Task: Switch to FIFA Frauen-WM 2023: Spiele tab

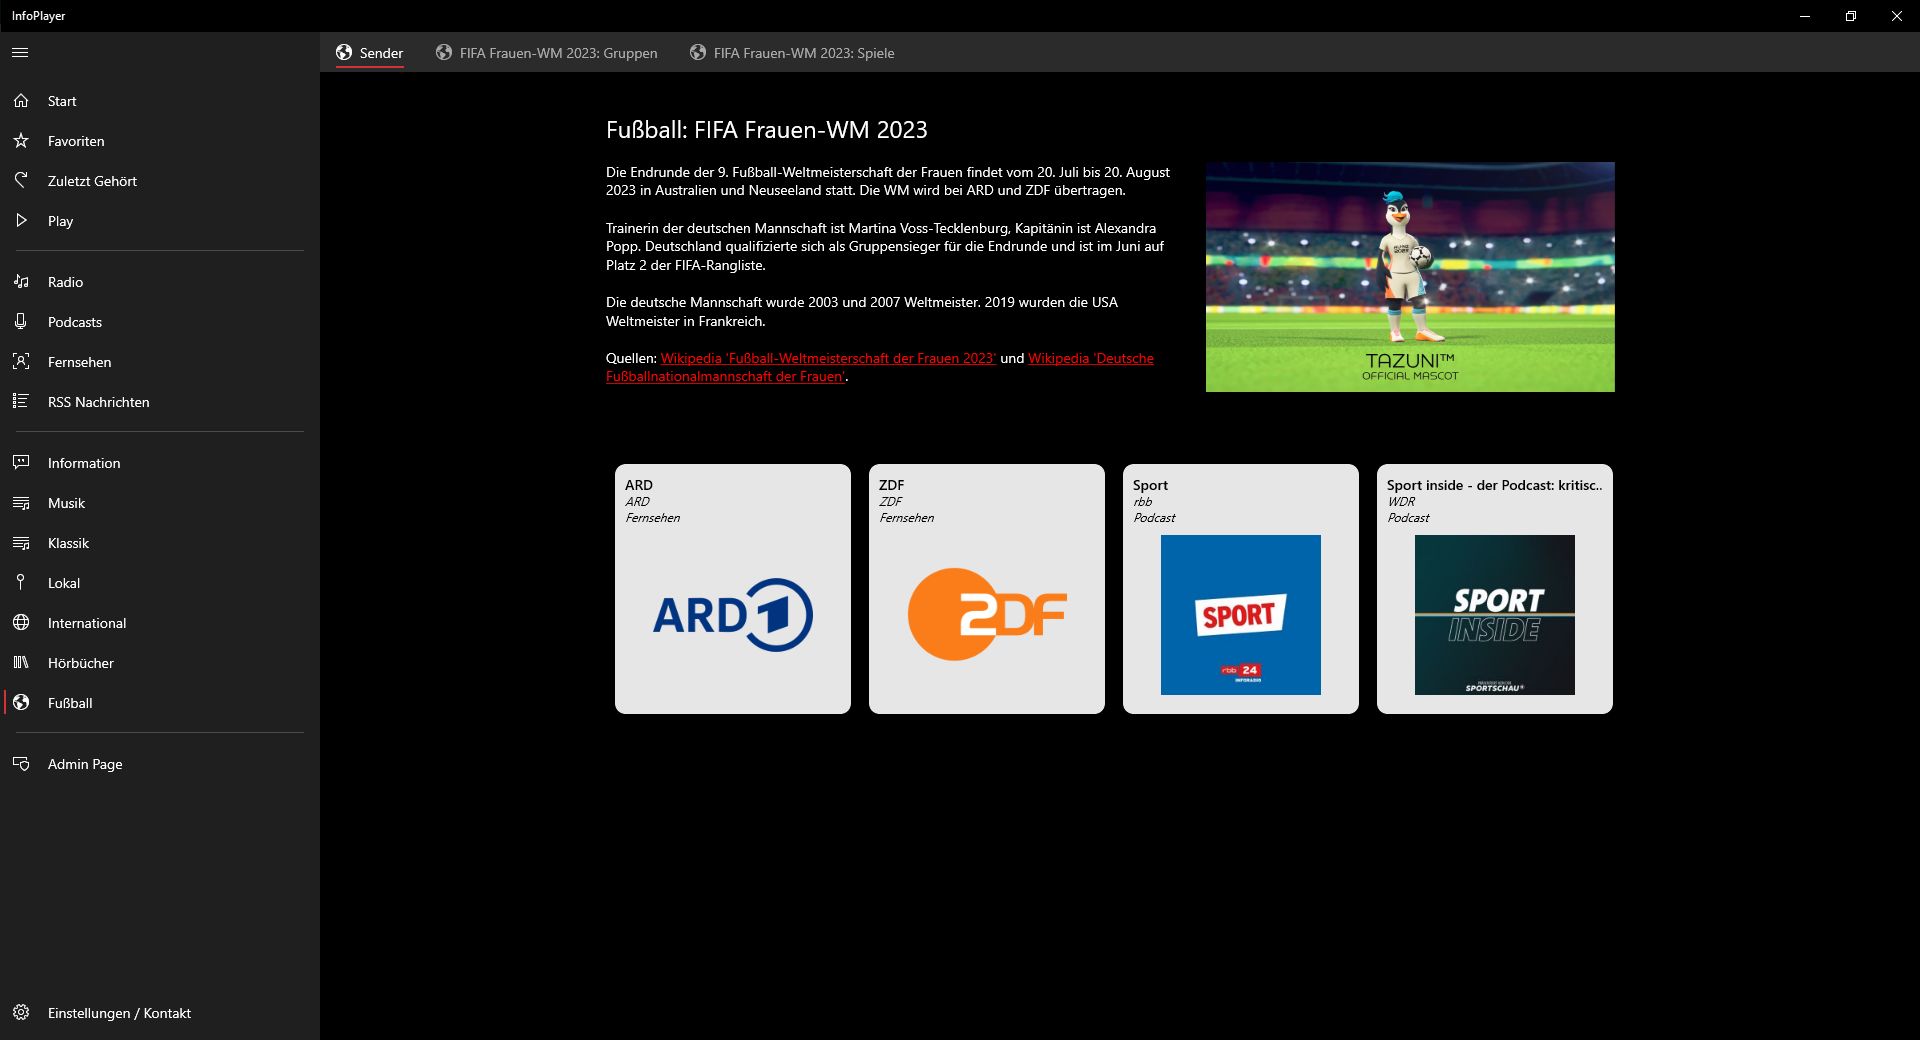Action: 804,53
